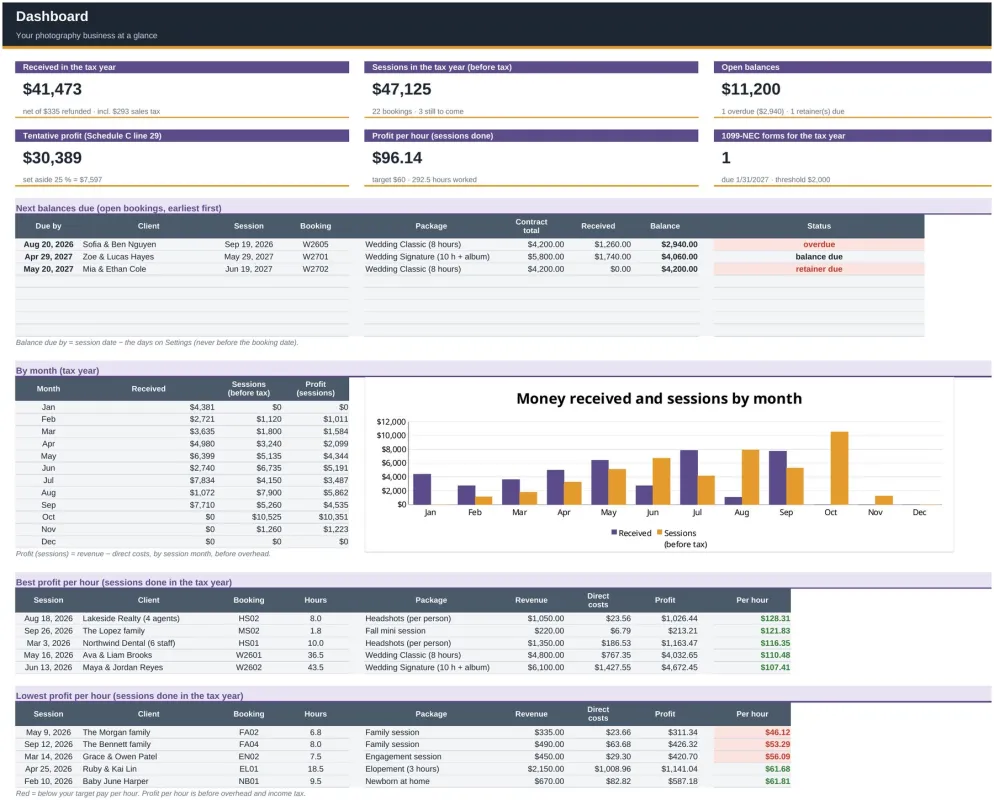Click the Dashboard title heading
Viewport: 994px width, 800px height.
point(52,16)
